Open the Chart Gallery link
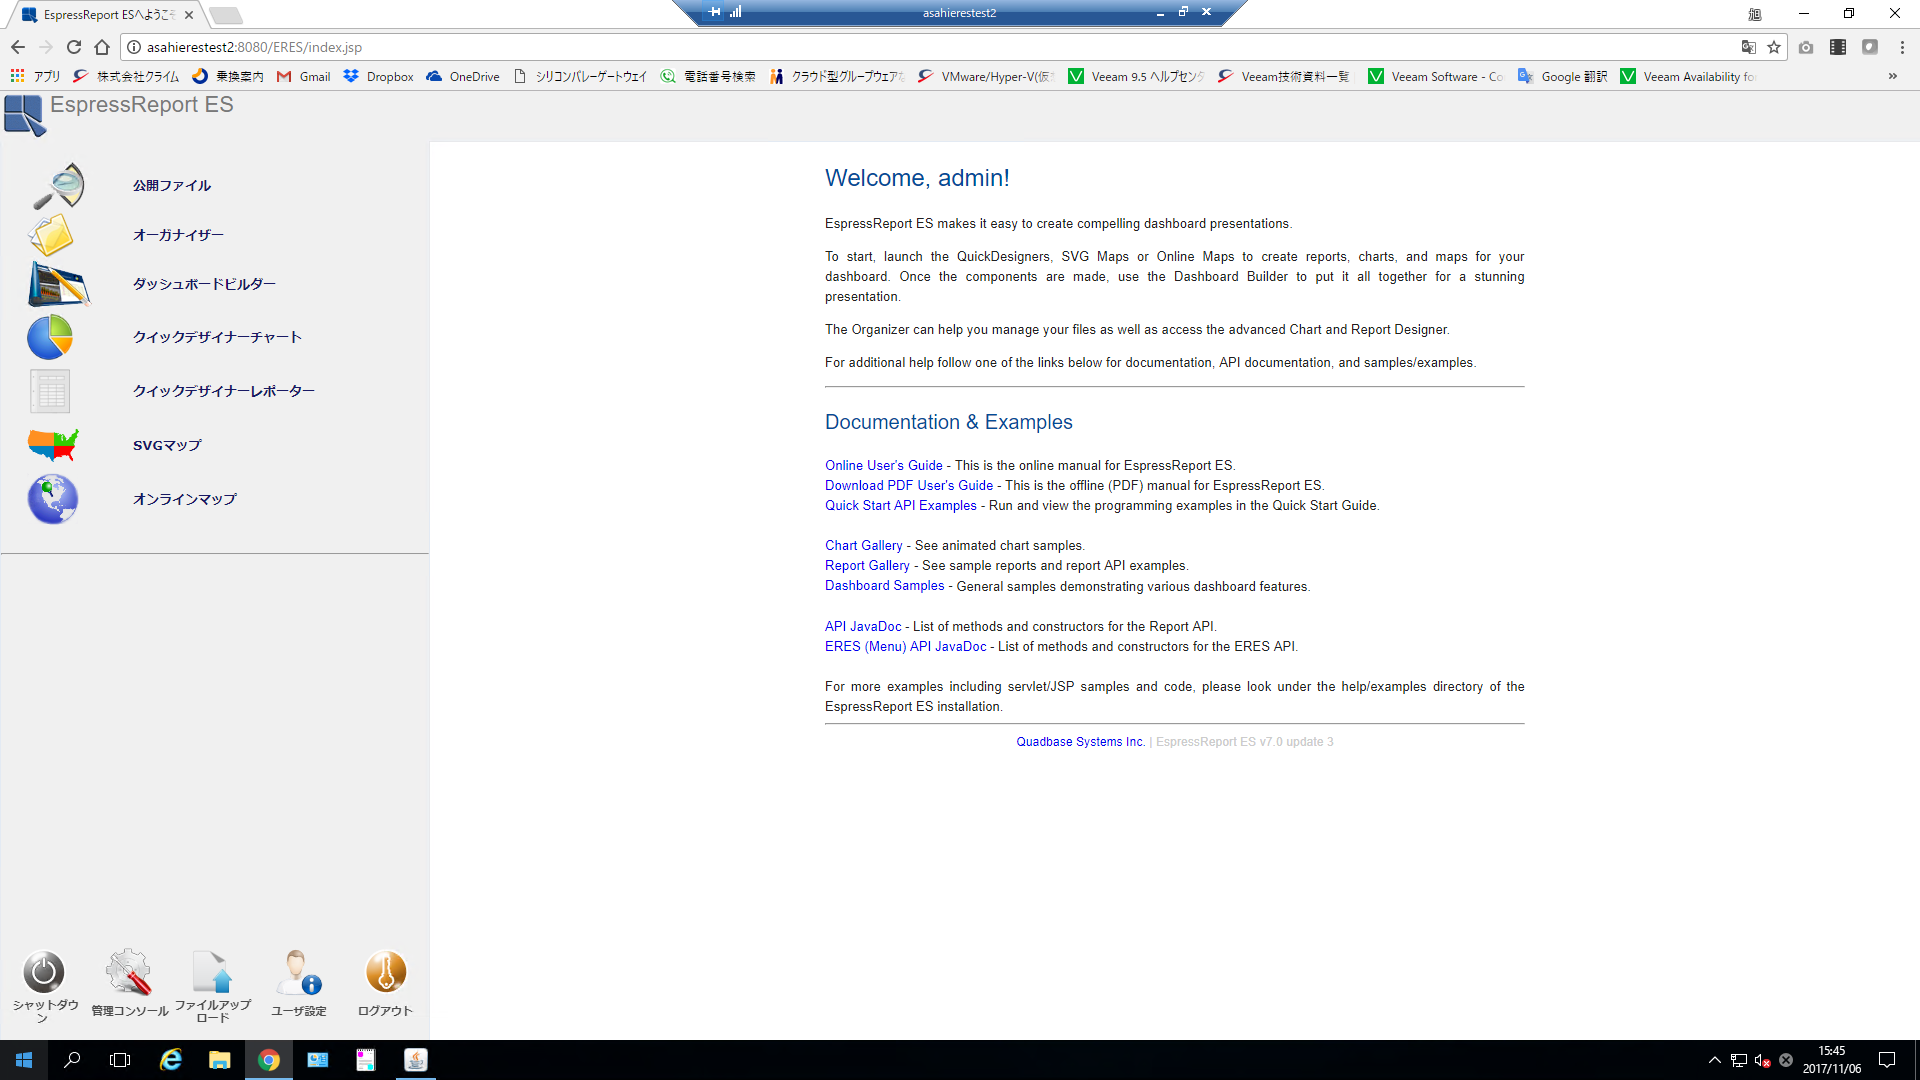Viewport: 1920px width, 1080px height. [x=864, y=545]
